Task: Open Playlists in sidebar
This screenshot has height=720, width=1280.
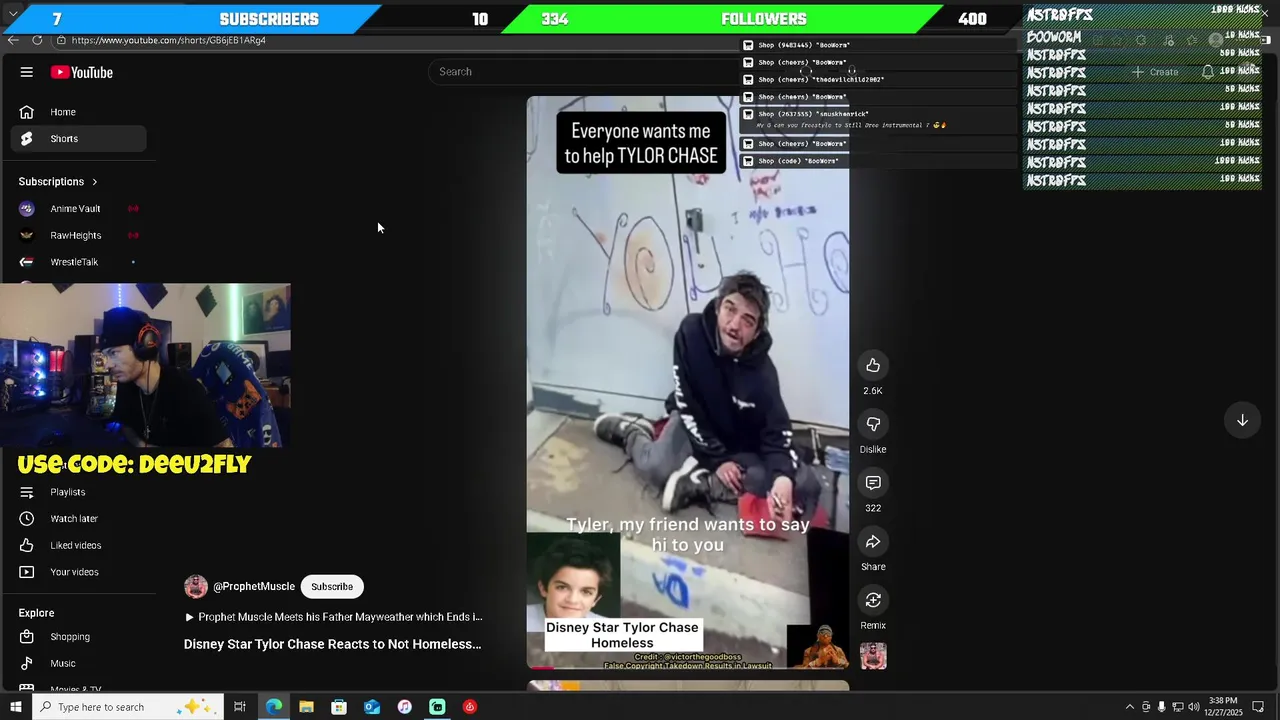Action: click(78, 492)
